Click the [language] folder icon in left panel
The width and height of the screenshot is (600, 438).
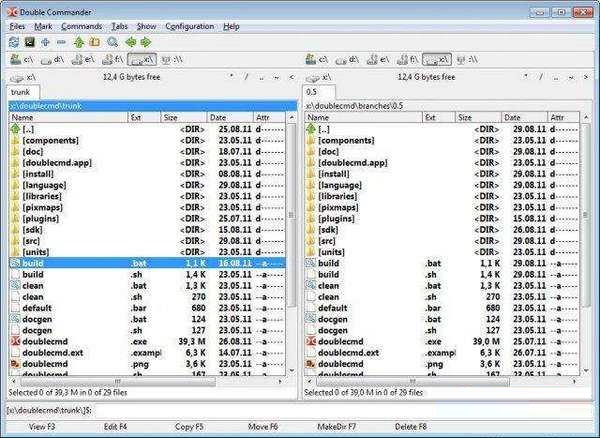point(15,185)
